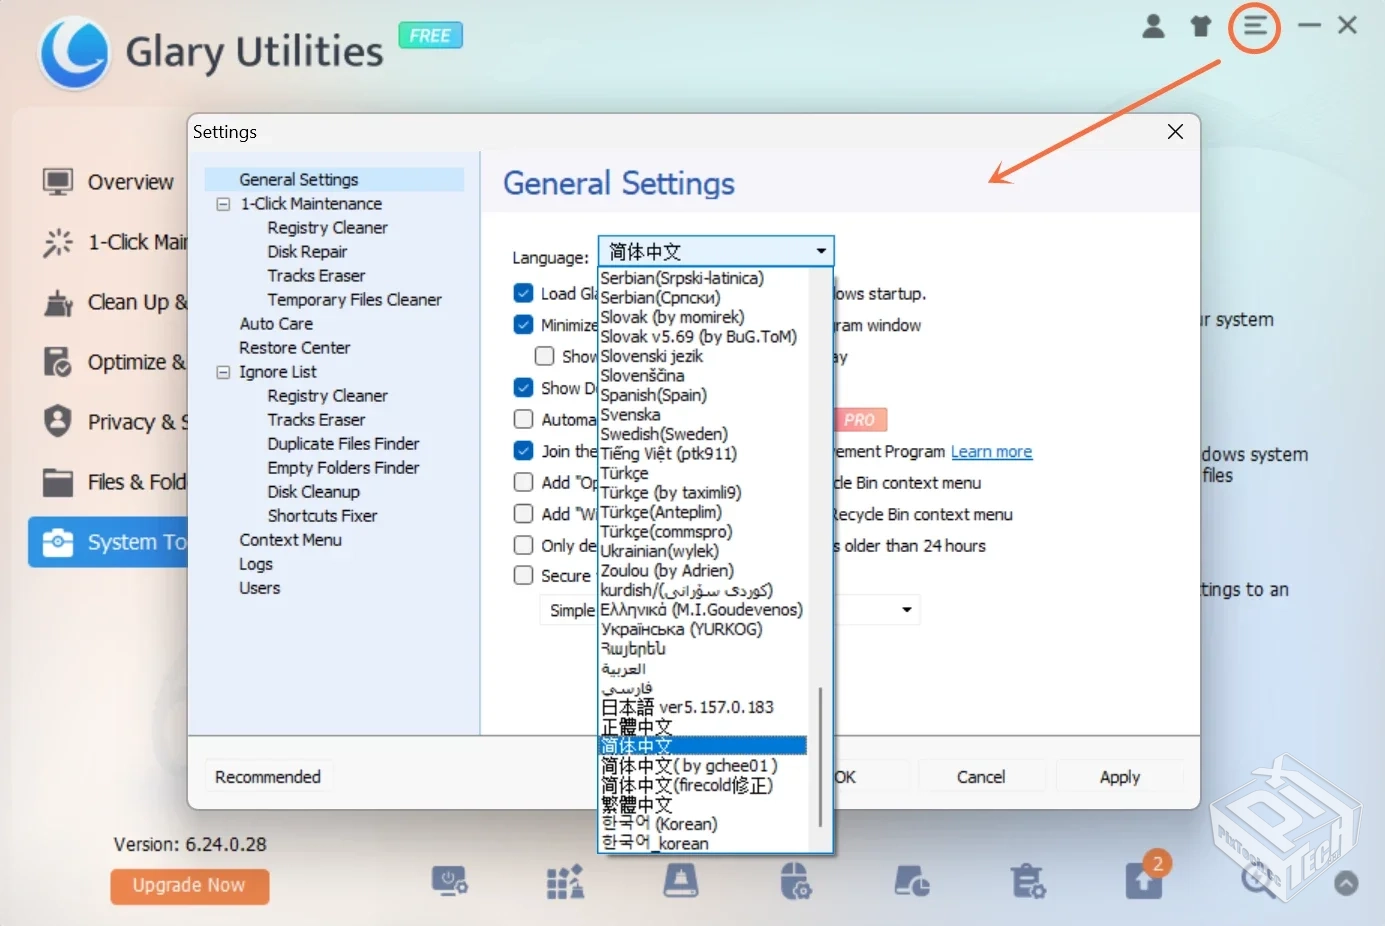Click the user account icon top right
The width and height of the screenshot is (1385, 926).
(1153, 27)
